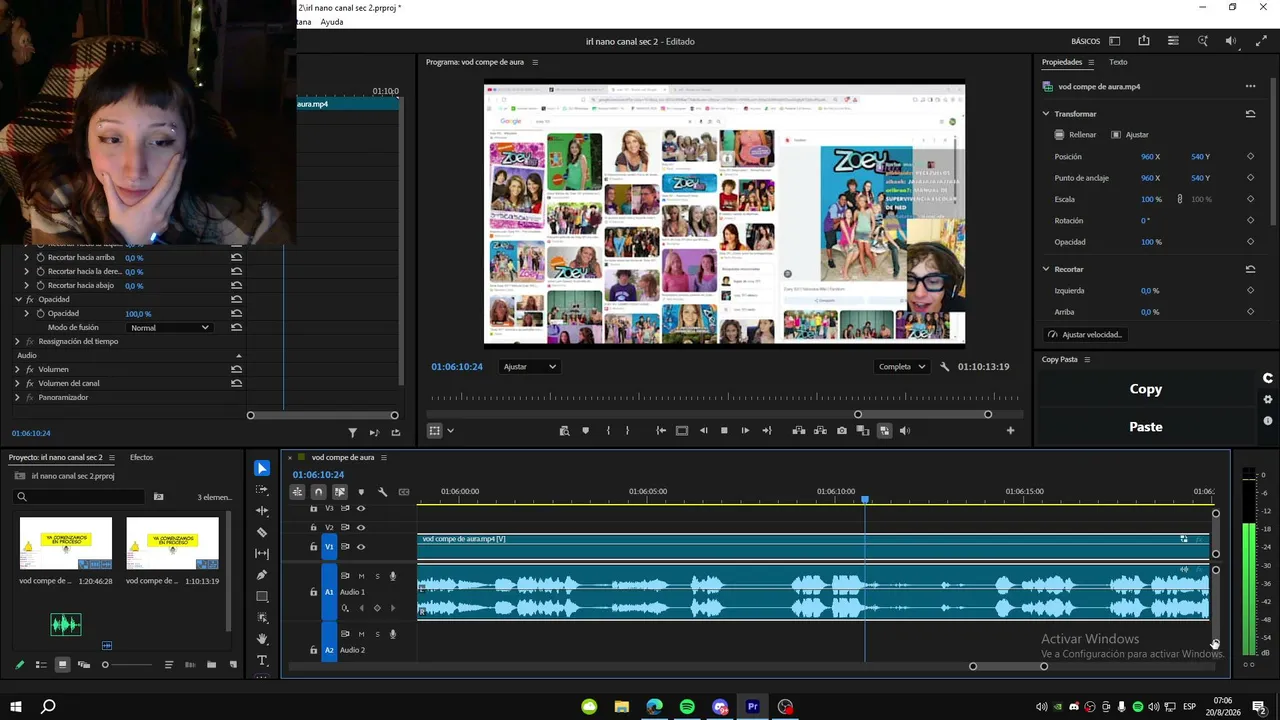Expand the Volumen effect

[x=17, y=369]
